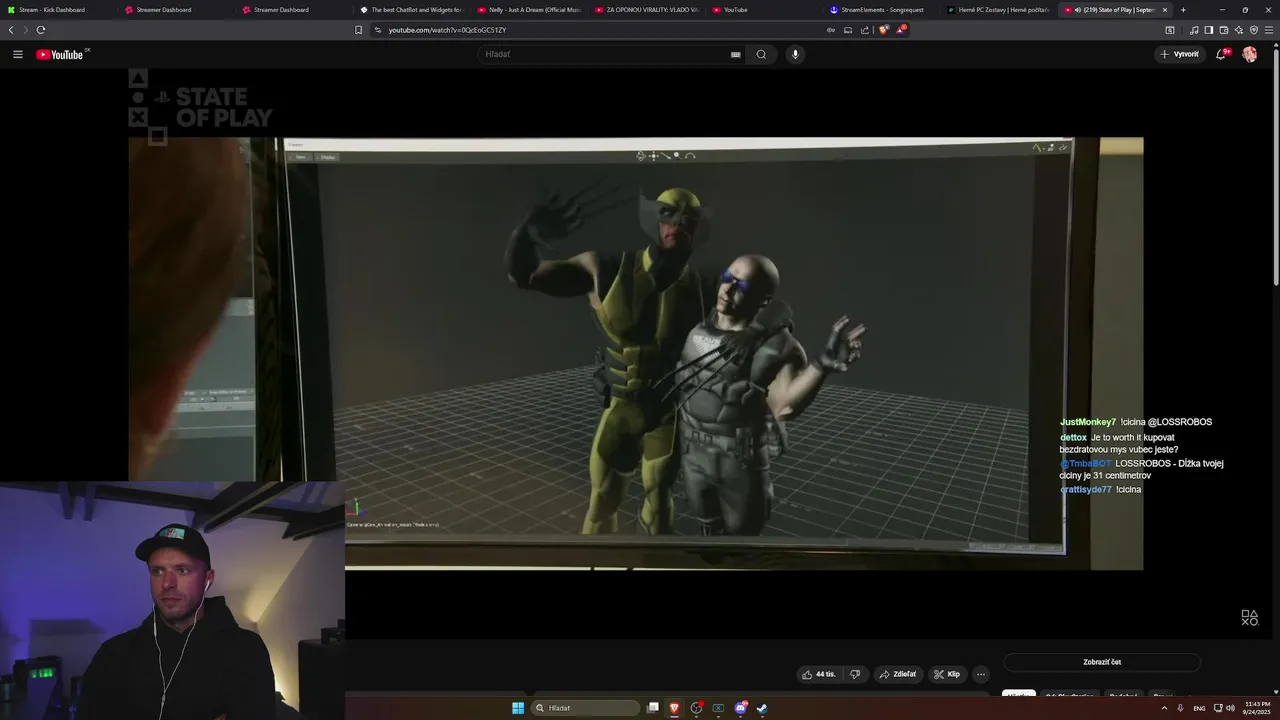Open the account avatar menu
This screenshot has width=1280, height=720.
click(1250, 54)
